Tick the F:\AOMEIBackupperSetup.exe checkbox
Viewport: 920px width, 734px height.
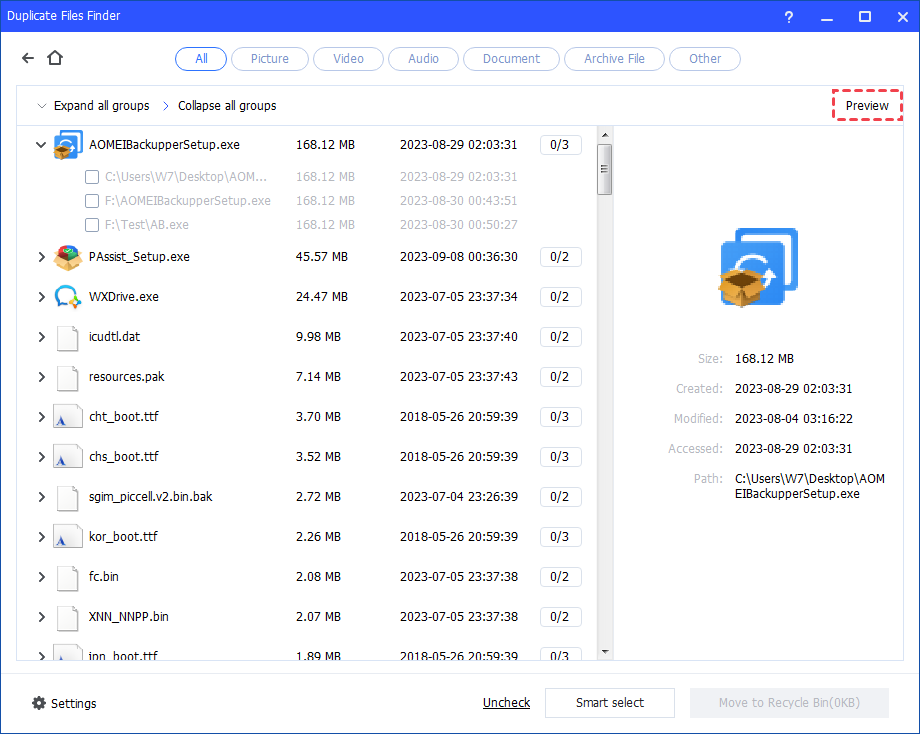coord(92,201)
